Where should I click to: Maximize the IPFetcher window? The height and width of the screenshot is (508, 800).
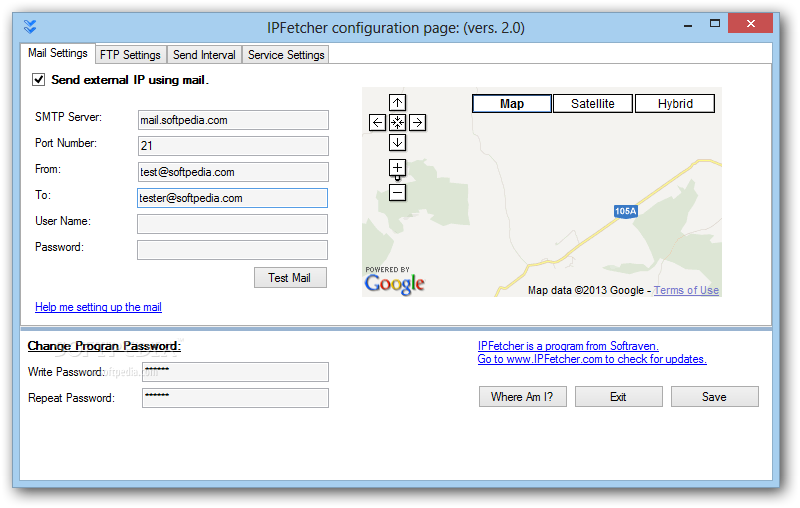[714, 23]
